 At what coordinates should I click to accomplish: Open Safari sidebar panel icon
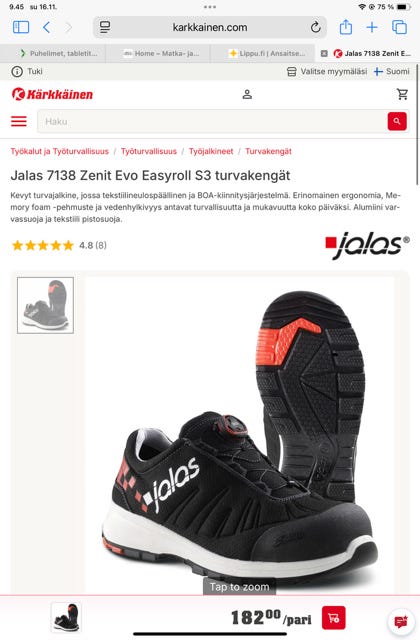21,27
